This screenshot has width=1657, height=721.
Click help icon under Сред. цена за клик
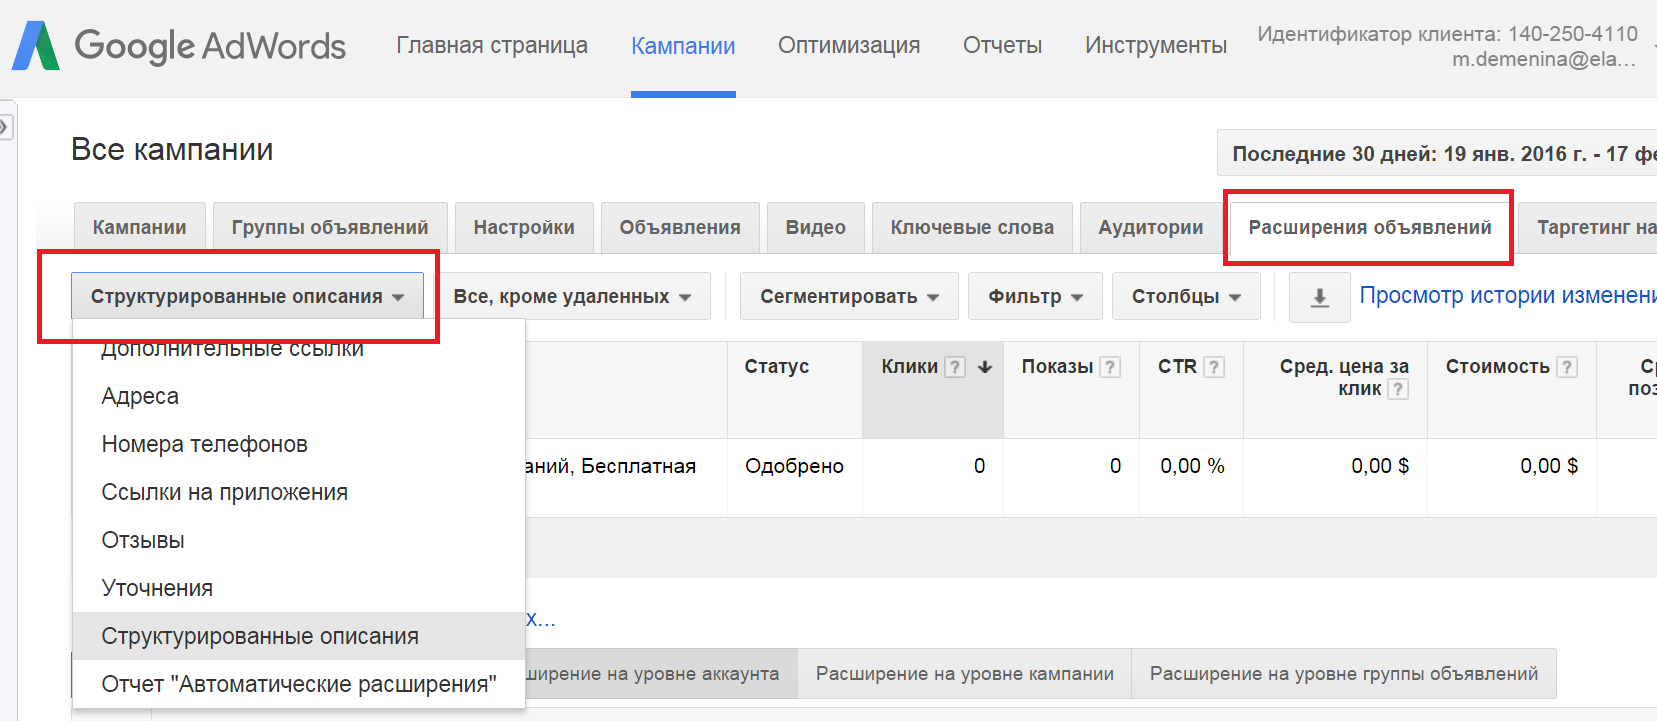pos(1398,389)
